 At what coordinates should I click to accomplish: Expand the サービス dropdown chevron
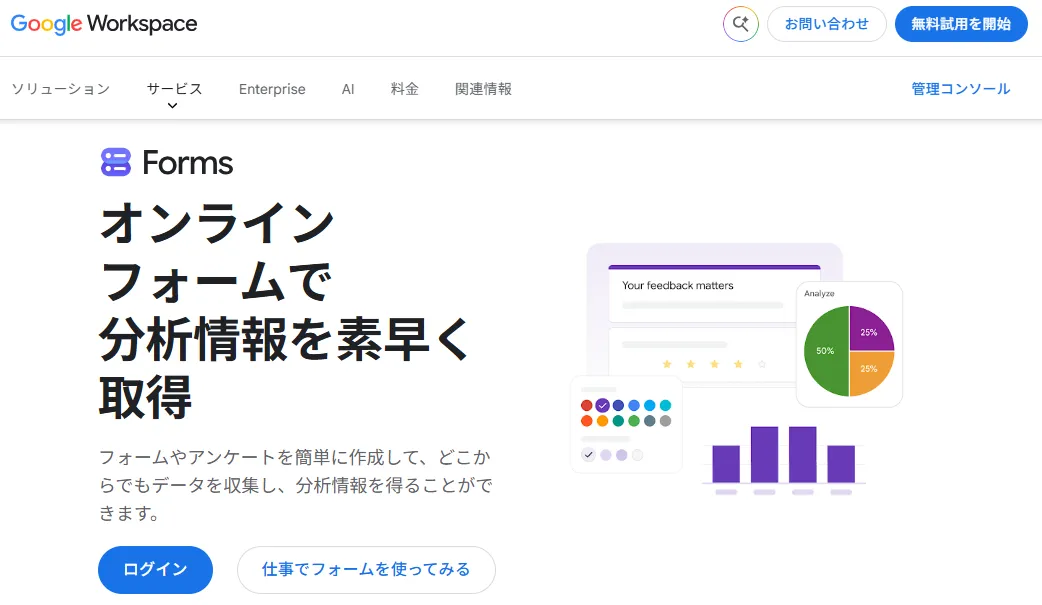click(173, 106)
